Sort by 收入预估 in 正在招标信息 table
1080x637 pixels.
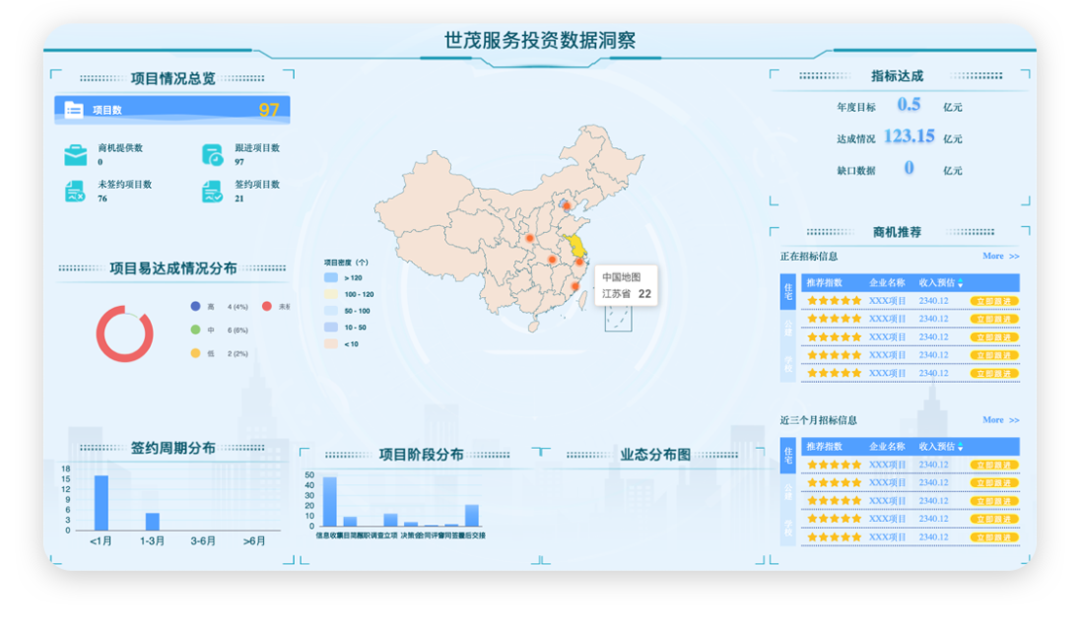tap(961, 283)
